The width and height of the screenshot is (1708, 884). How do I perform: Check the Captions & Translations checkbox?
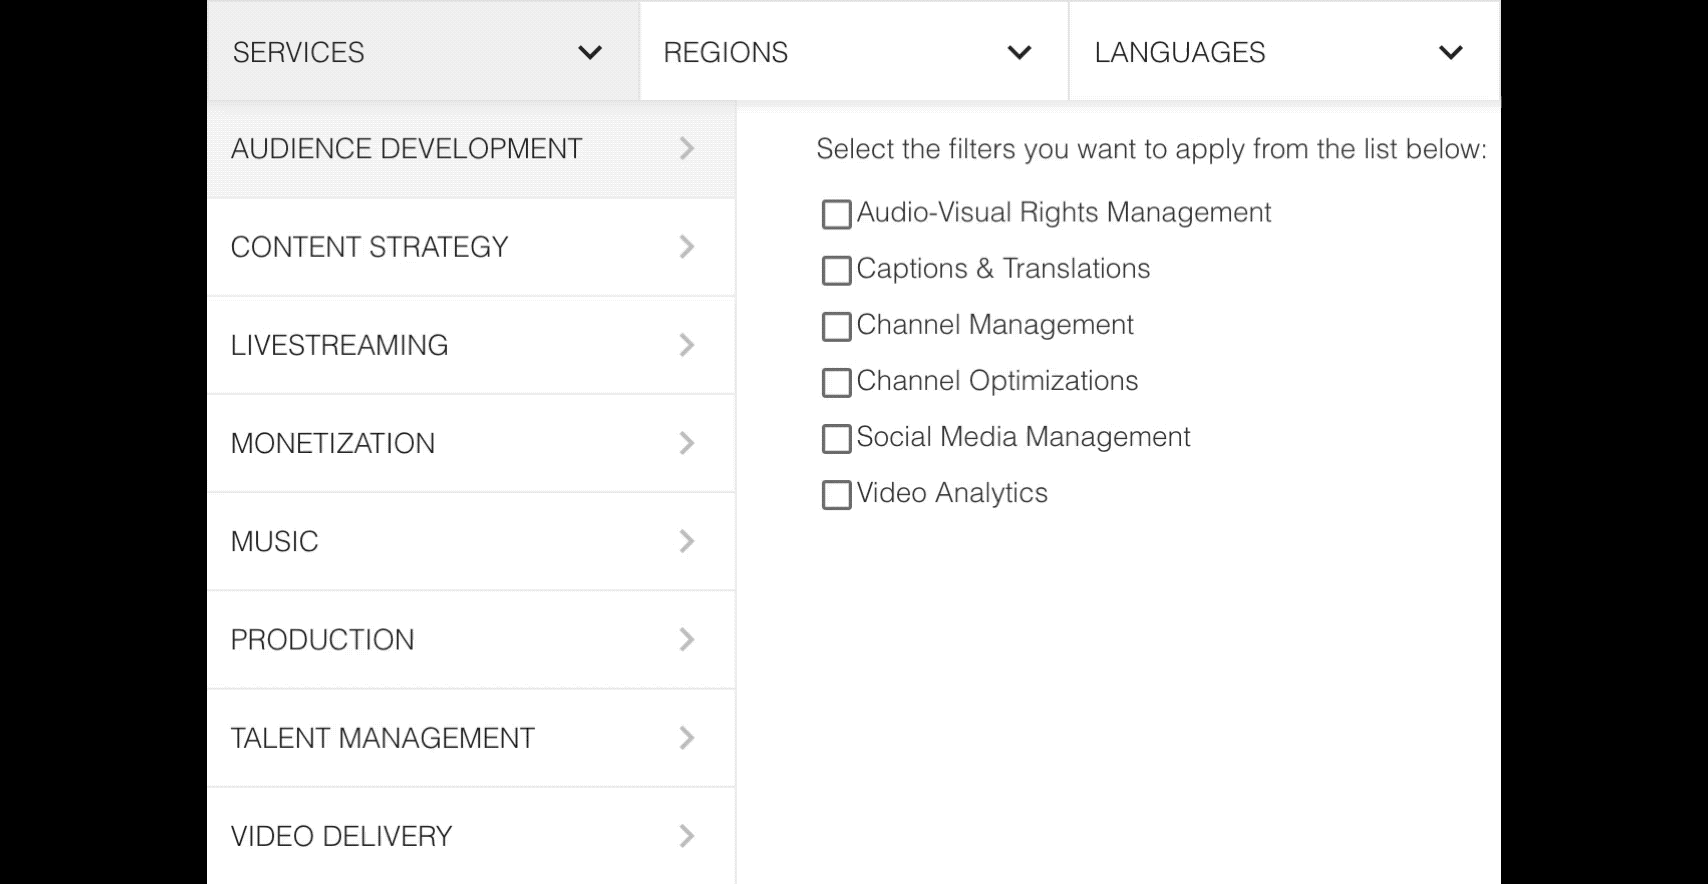836,270
